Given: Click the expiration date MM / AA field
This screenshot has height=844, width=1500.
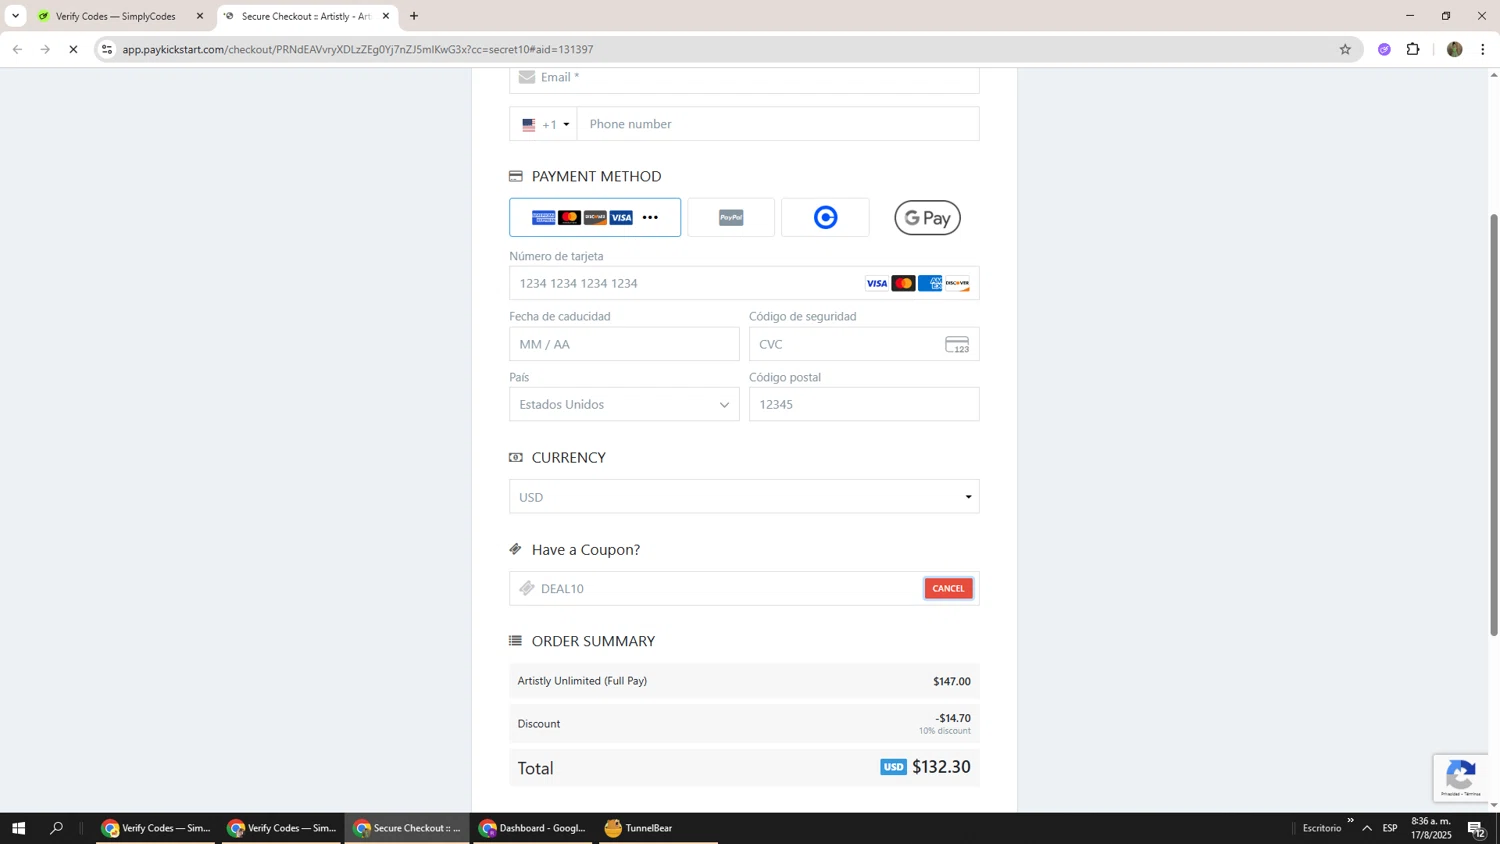Looking at the screenshot, I should [x=624, y=344].
